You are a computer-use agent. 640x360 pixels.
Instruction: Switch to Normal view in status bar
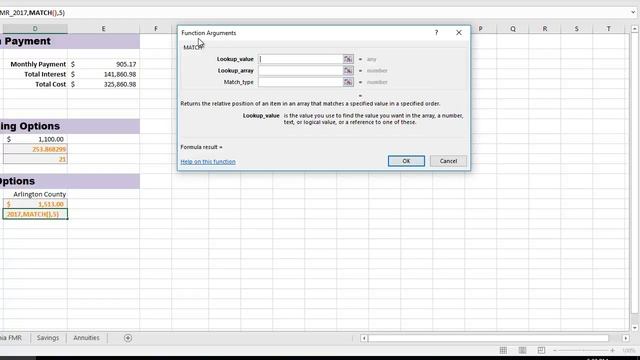[503, 350]
